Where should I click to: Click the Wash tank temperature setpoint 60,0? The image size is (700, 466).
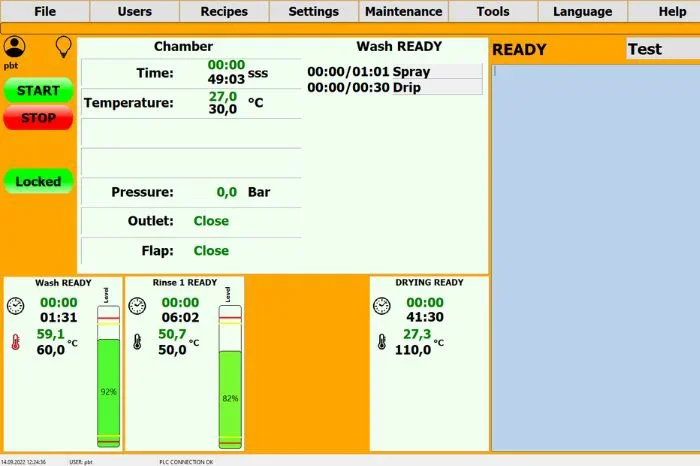pos(50,350)
